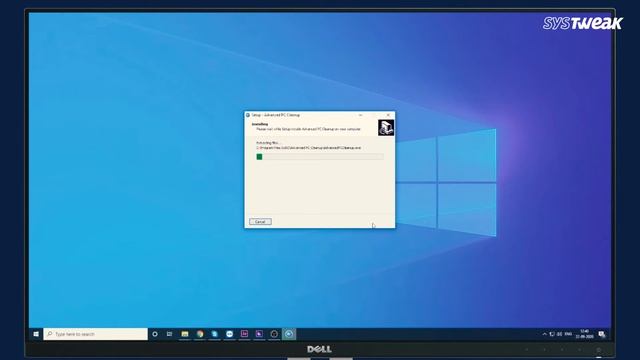Click the green installation progress bar
This screenshot has width=640, height=360.
tap(320, 157)
